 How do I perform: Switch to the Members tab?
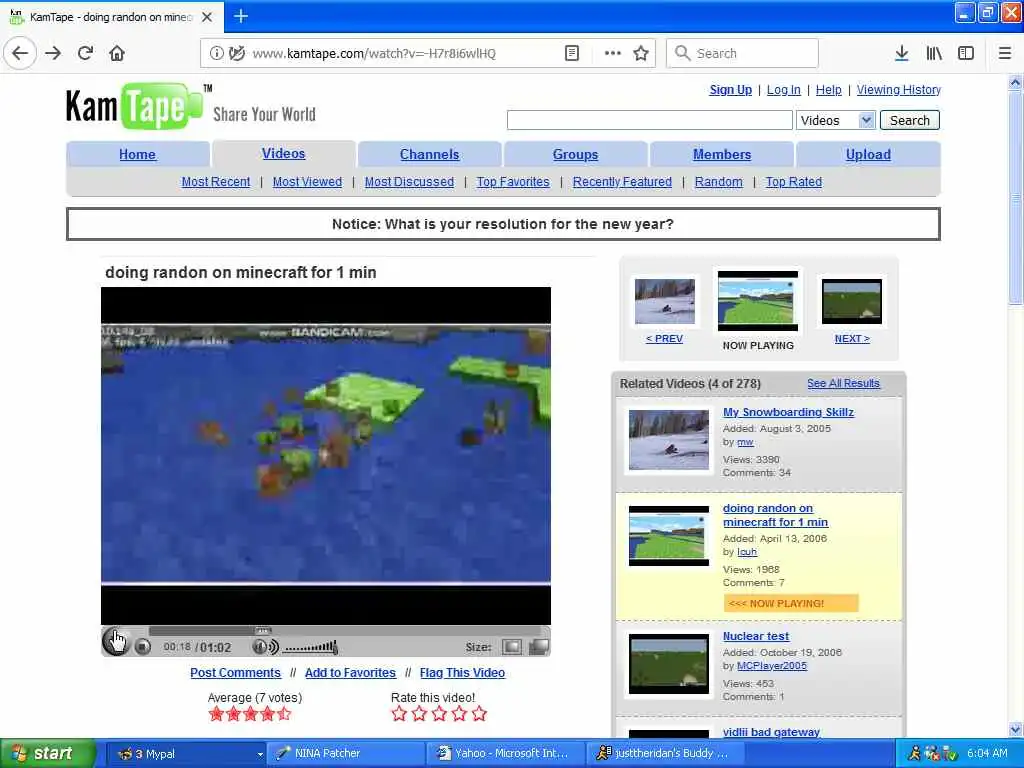coord(722,155)
